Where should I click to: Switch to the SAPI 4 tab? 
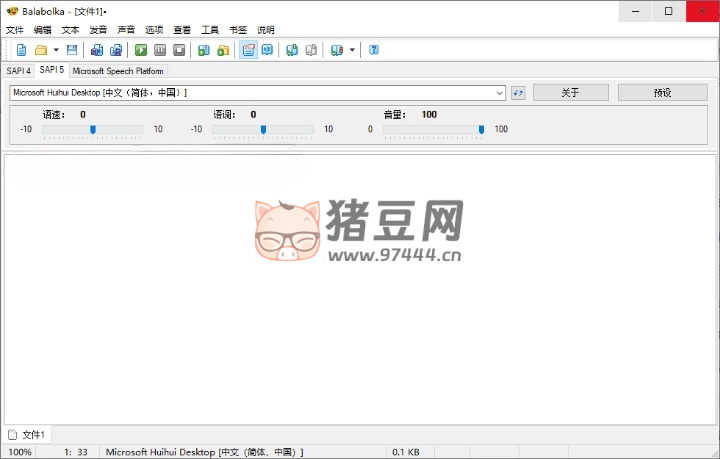pyautogui.click(x=18, y=71)
